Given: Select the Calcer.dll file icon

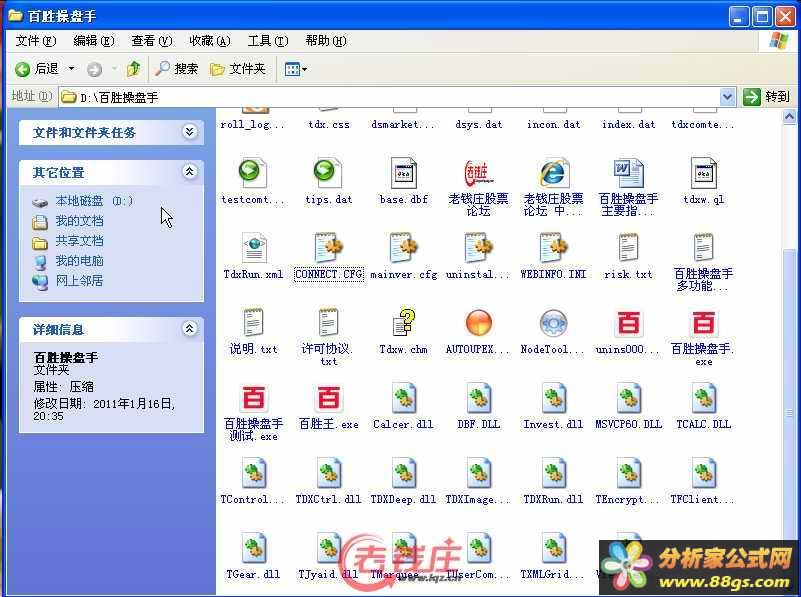Looking at the screenshot, I should tap(404, 398).
